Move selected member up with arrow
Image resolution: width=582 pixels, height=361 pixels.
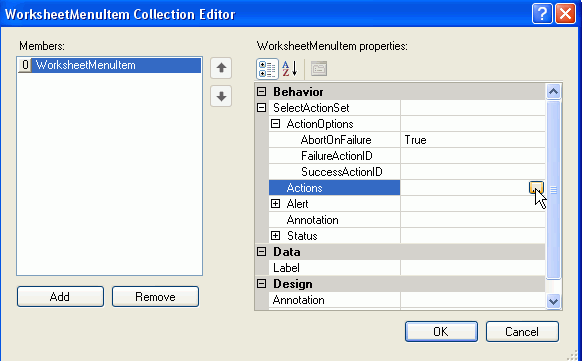[x=221, y=68]
